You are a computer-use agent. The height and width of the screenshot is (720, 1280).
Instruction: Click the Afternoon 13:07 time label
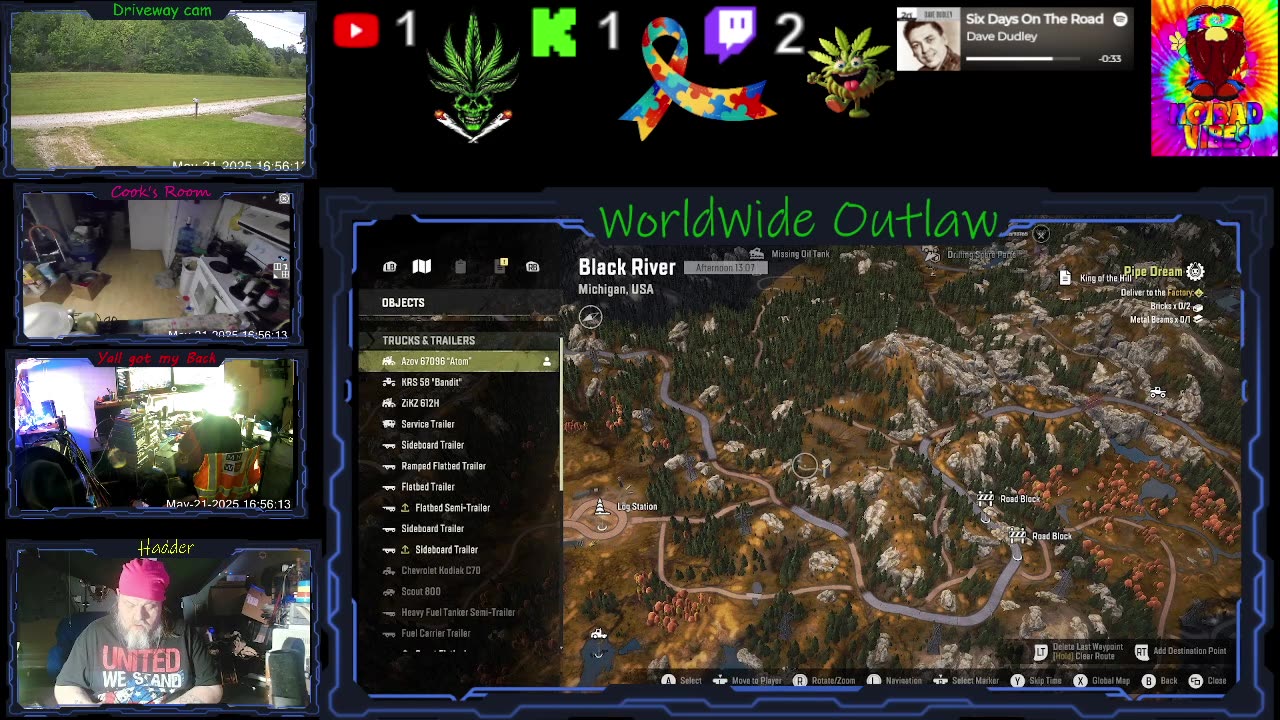(725, 268)
